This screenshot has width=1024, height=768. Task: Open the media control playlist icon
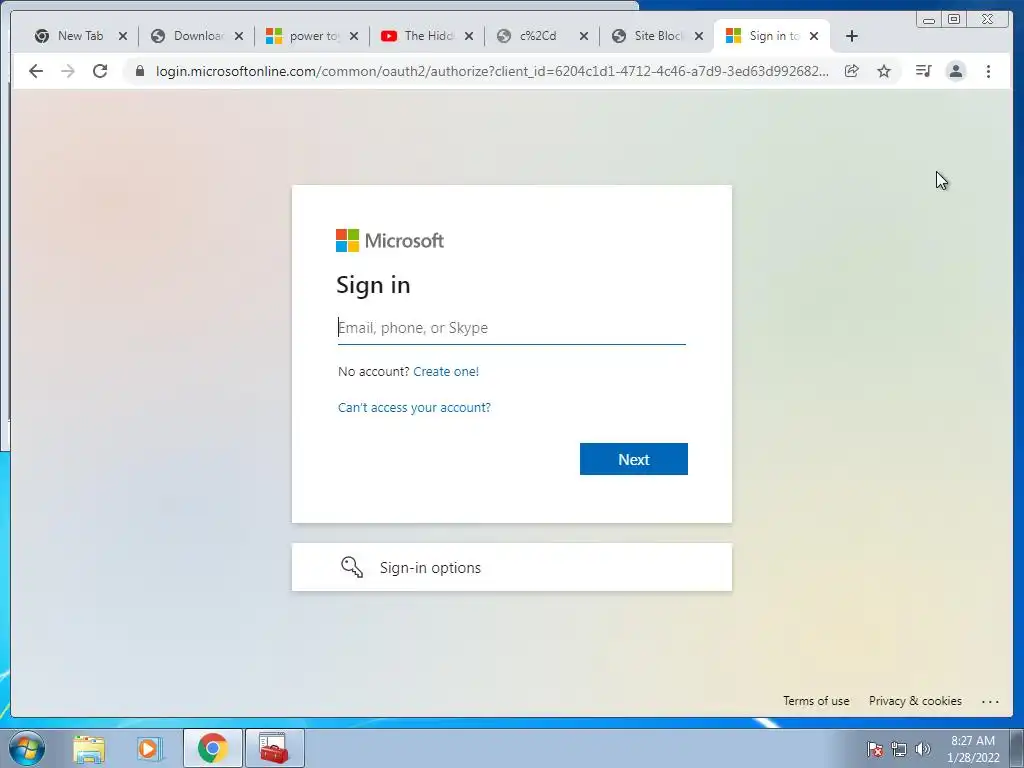(x=923, y=71)
